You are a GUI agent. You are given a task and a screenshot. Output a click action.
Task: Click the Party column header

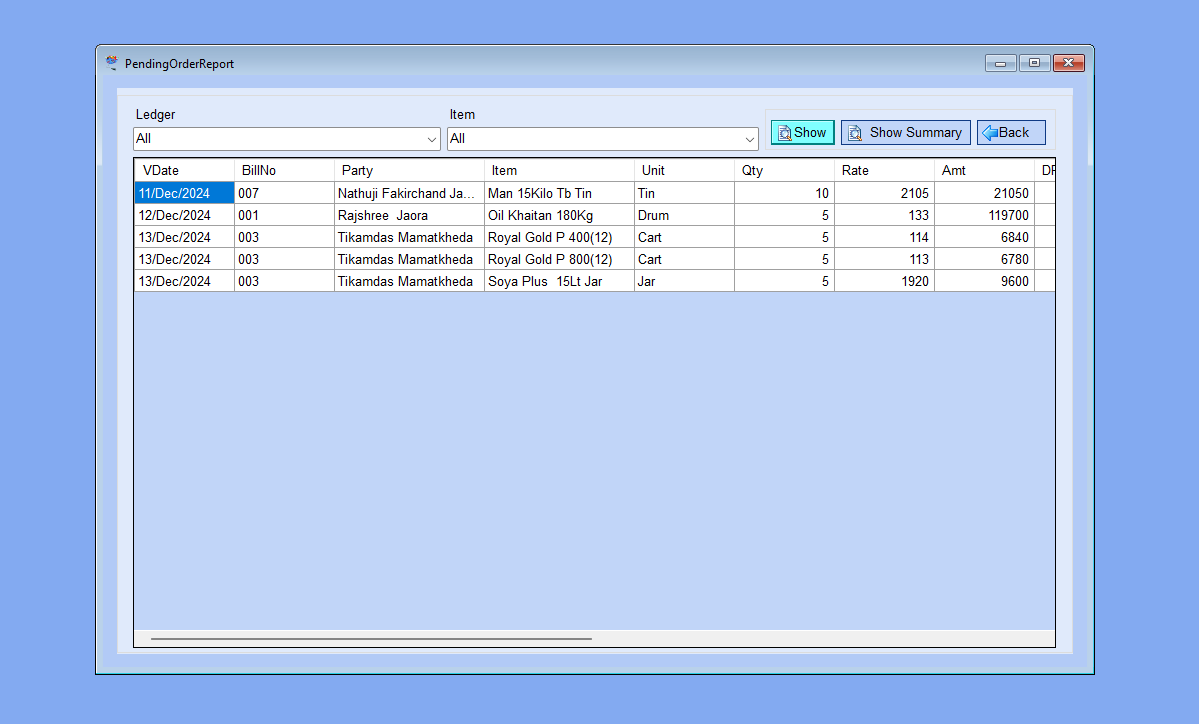tap(409, 170)
